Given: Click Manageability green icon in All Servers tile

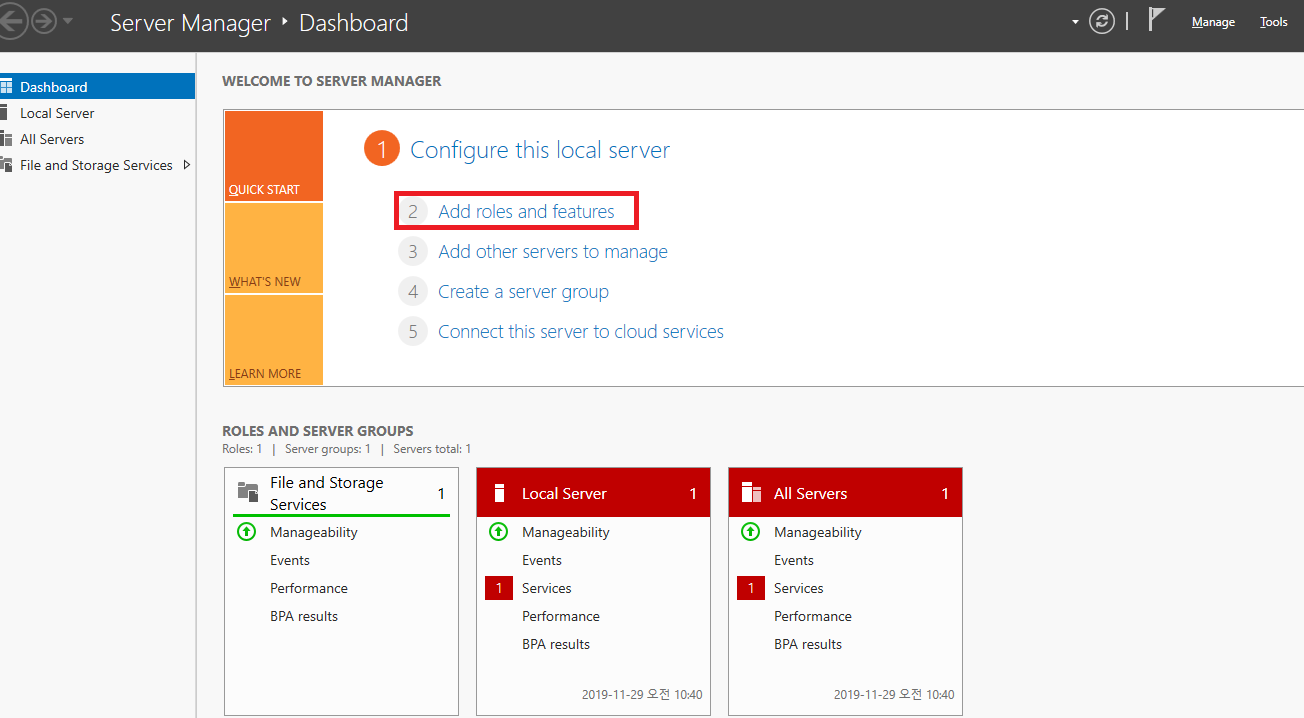Looking at the screenshot, I should [751, 532].
